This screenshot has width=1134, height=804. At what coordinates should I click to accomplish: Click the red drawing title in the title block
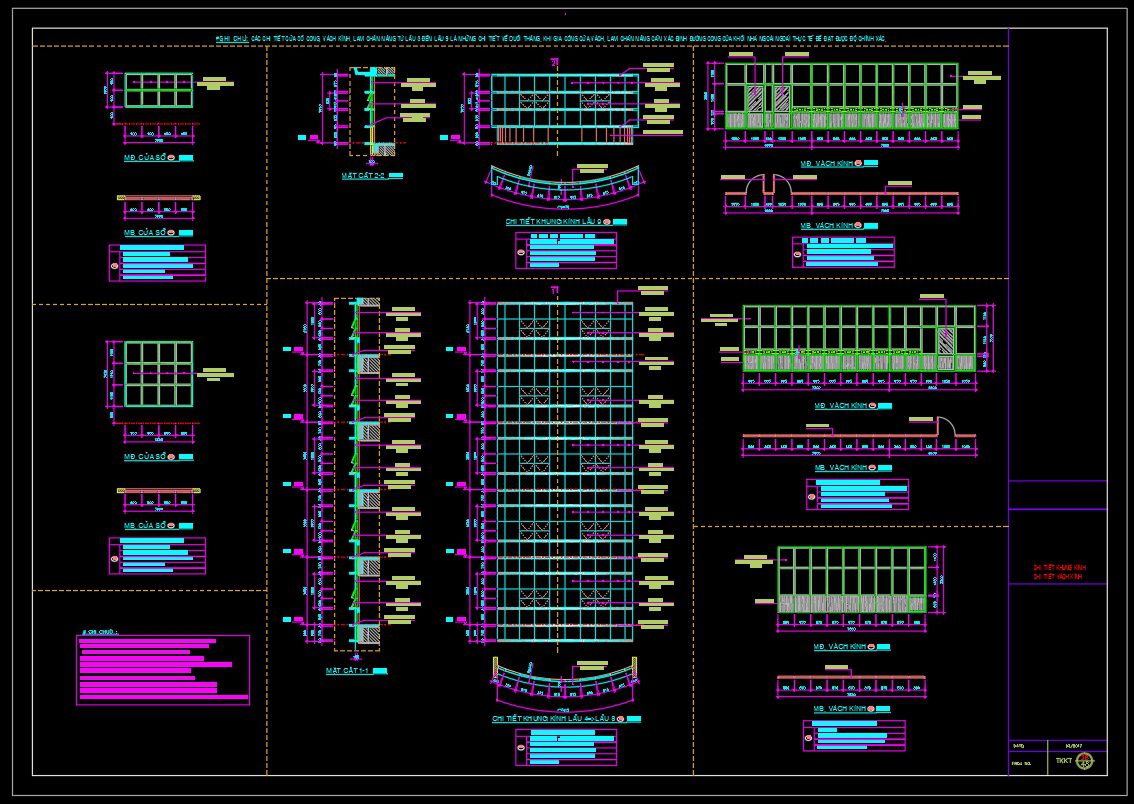click(1059, 572)
